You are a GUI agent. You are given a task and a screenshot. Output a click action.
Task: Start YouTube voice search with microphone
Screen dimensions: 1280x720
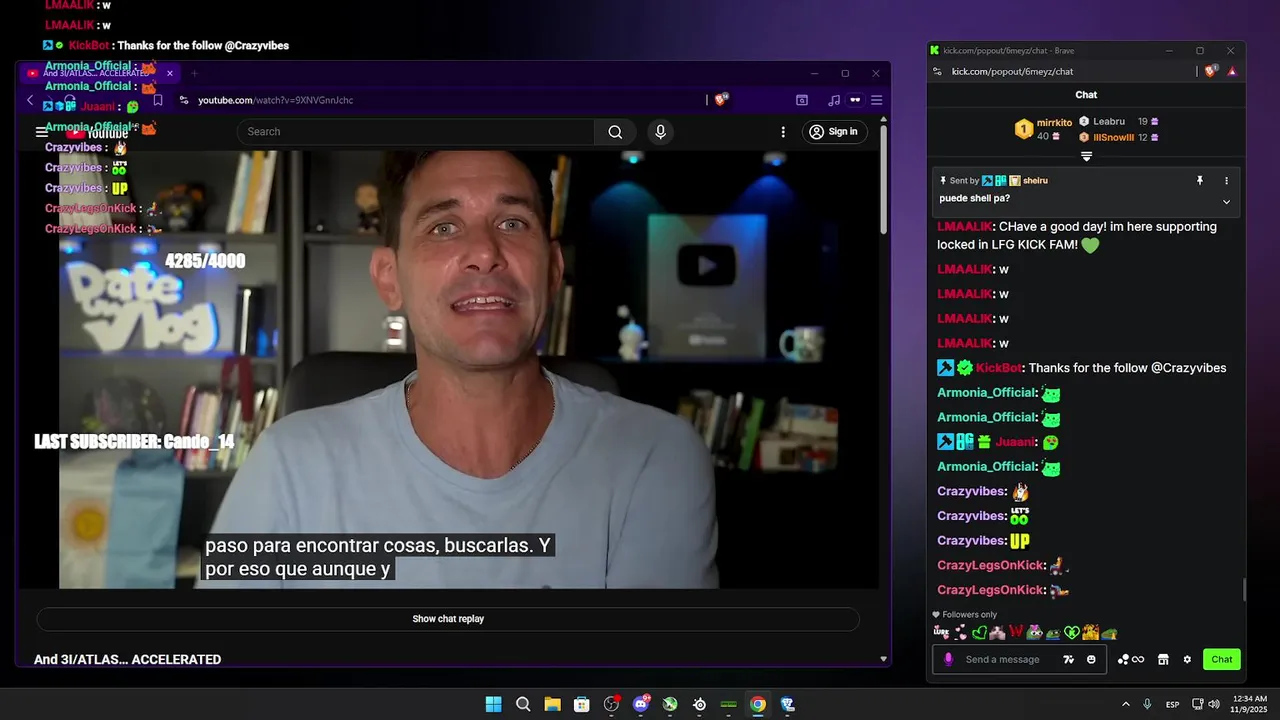(x=660, y=132)
